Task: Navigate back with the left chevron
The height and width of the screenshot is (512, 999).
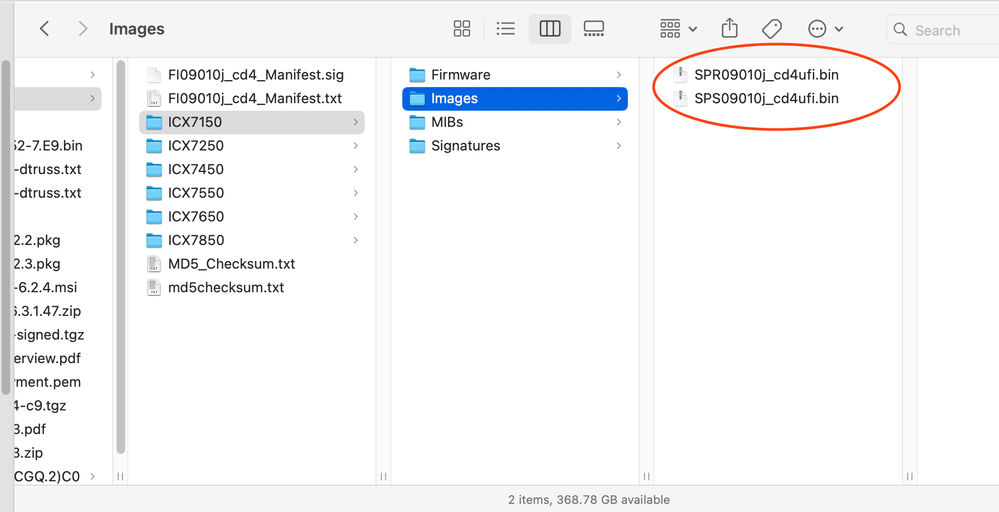Action: click(x=44, y=29)
